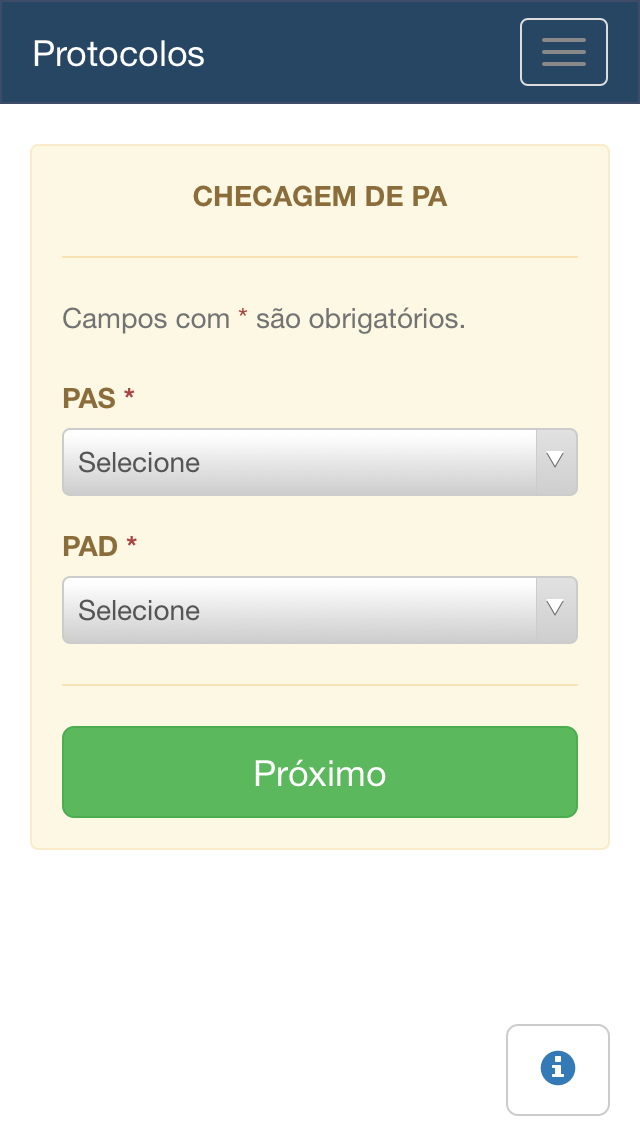Image resolution: width=640 pixels, height=1136 pixels.
Task: Click the asterisk in the required-fields note
Action: coord(243,316)
